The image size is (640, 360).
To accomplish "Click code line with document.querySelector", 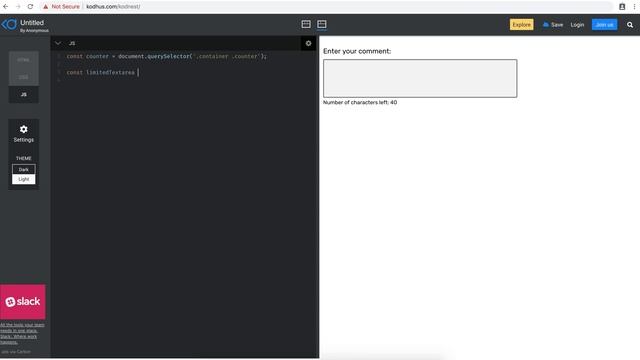I will [167, 56].
